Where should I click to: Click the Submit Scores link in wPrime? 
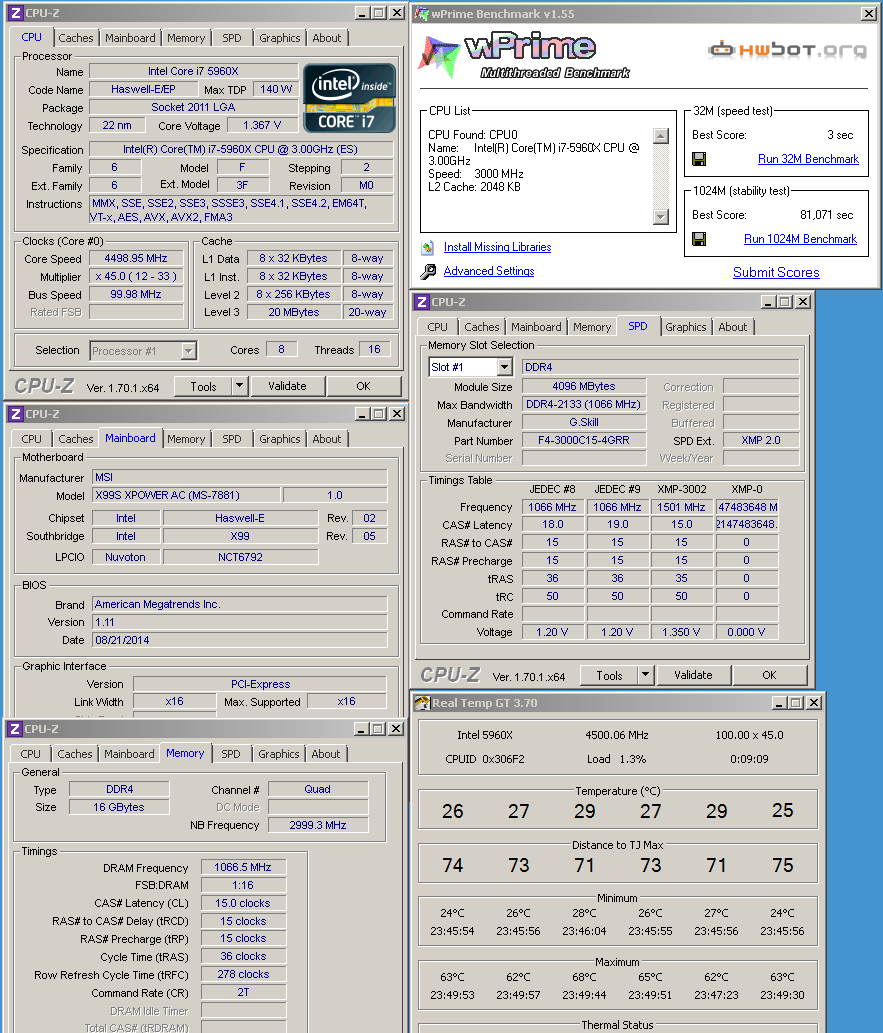pos(776,272)
